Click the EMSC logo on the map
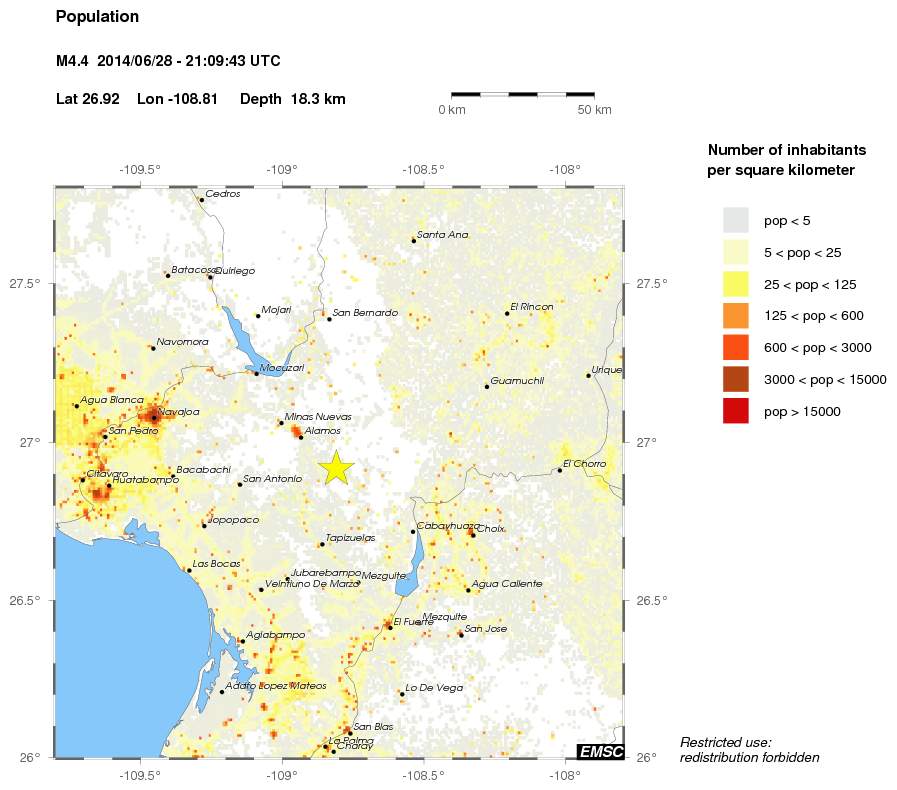The height and width of the screenshot is (790, 897). click(600, 751)
